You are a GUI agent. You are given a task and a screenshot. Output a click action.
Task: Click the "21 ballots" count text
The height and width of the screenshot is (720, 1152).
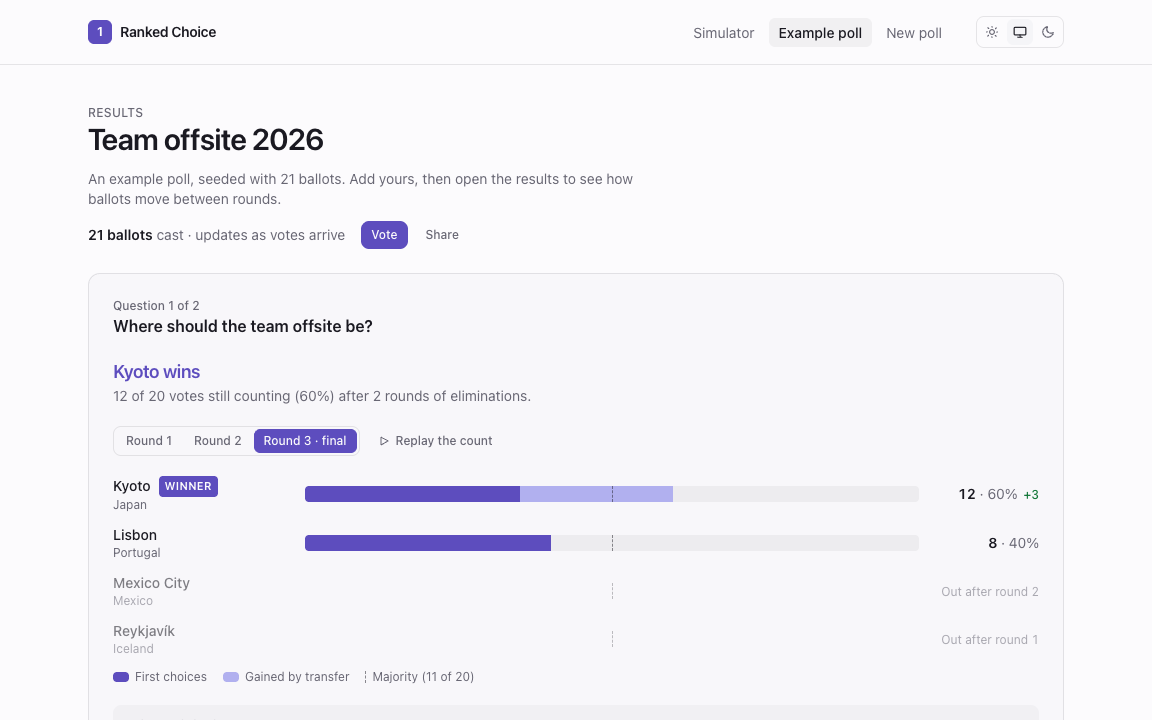point(120,235)
